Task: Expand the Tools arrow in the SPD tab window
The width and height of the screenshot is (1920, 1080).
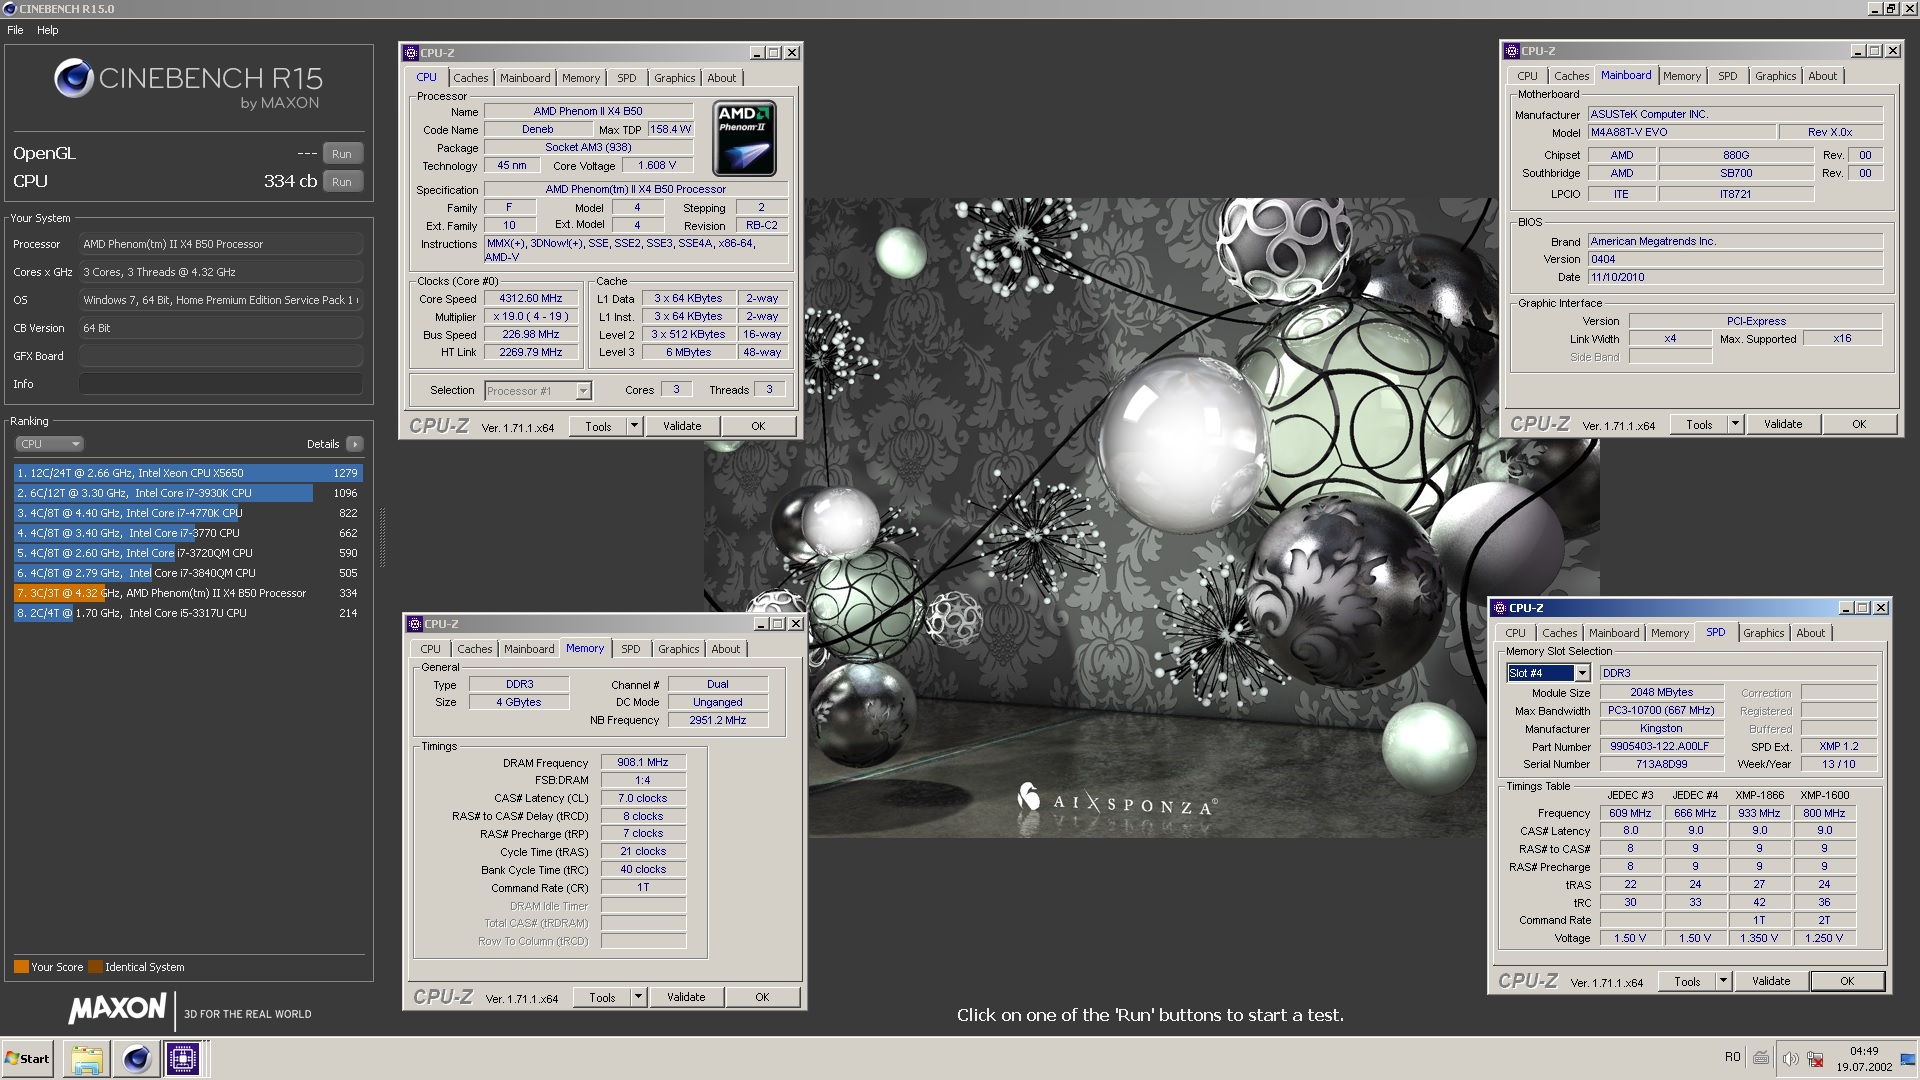Action: click(1723, 981)
